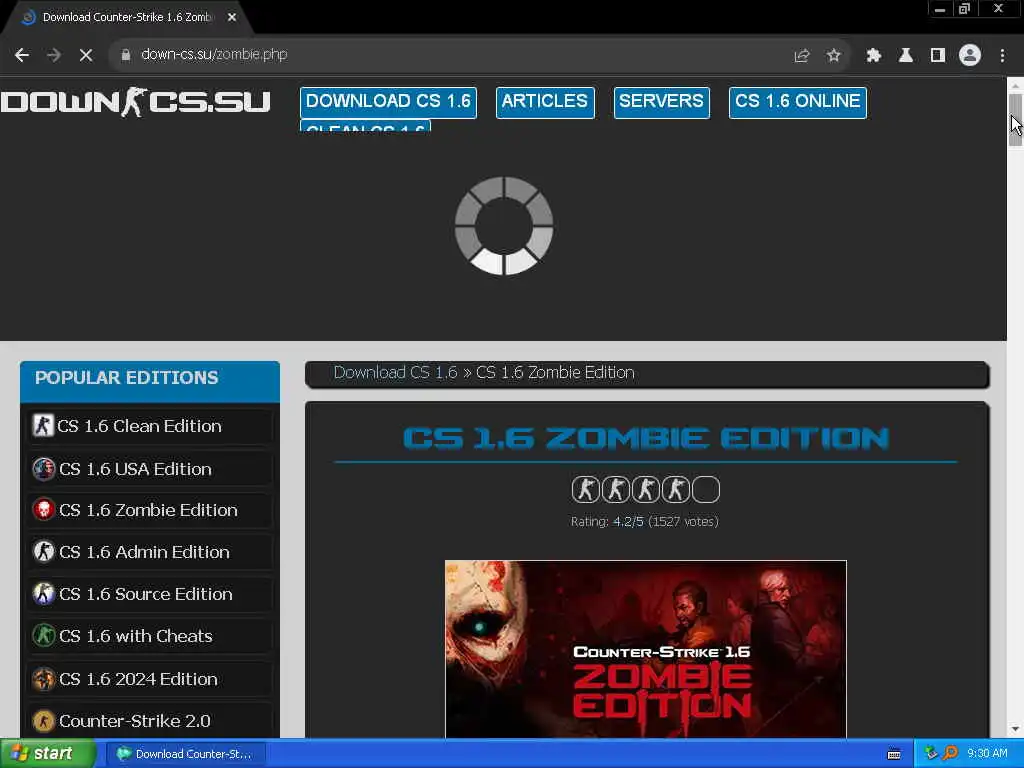Click the magnifier tray icon
The height and width of the screenshot is (768, 1024).
[x=950, y=754]
